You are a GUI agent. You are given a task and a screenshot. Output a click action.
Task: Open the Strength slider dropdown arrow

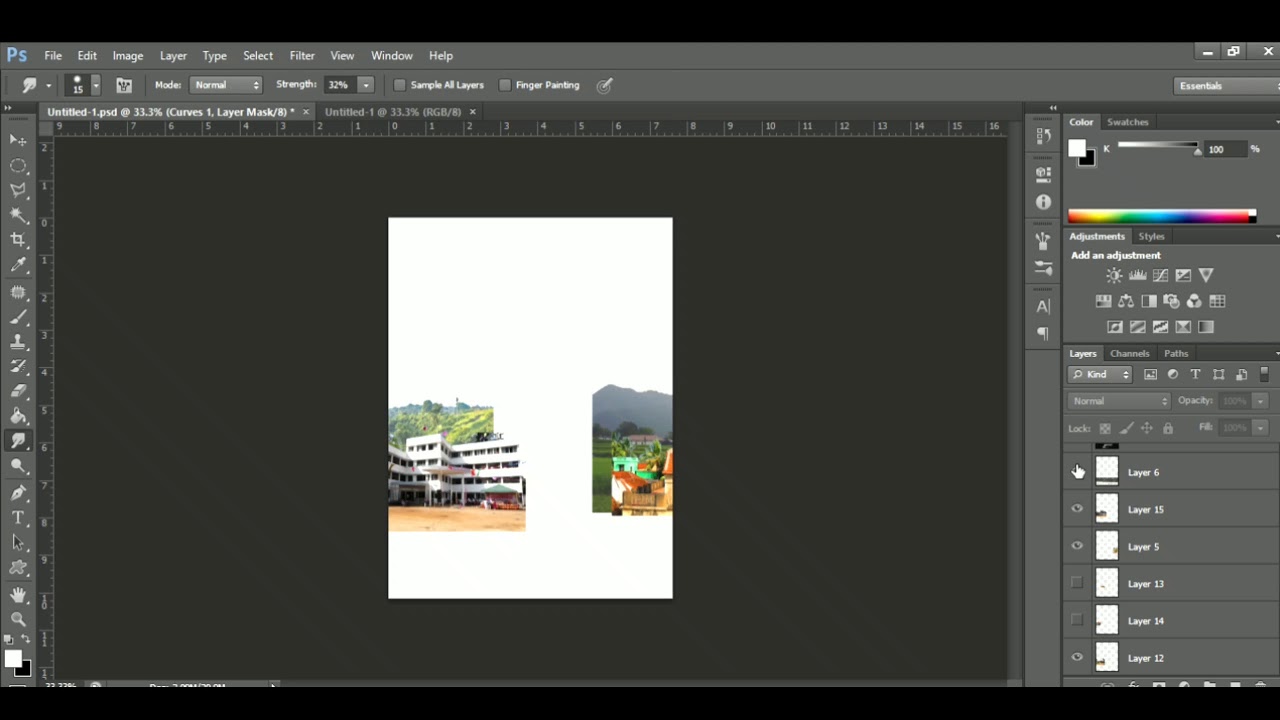(366, 85)
